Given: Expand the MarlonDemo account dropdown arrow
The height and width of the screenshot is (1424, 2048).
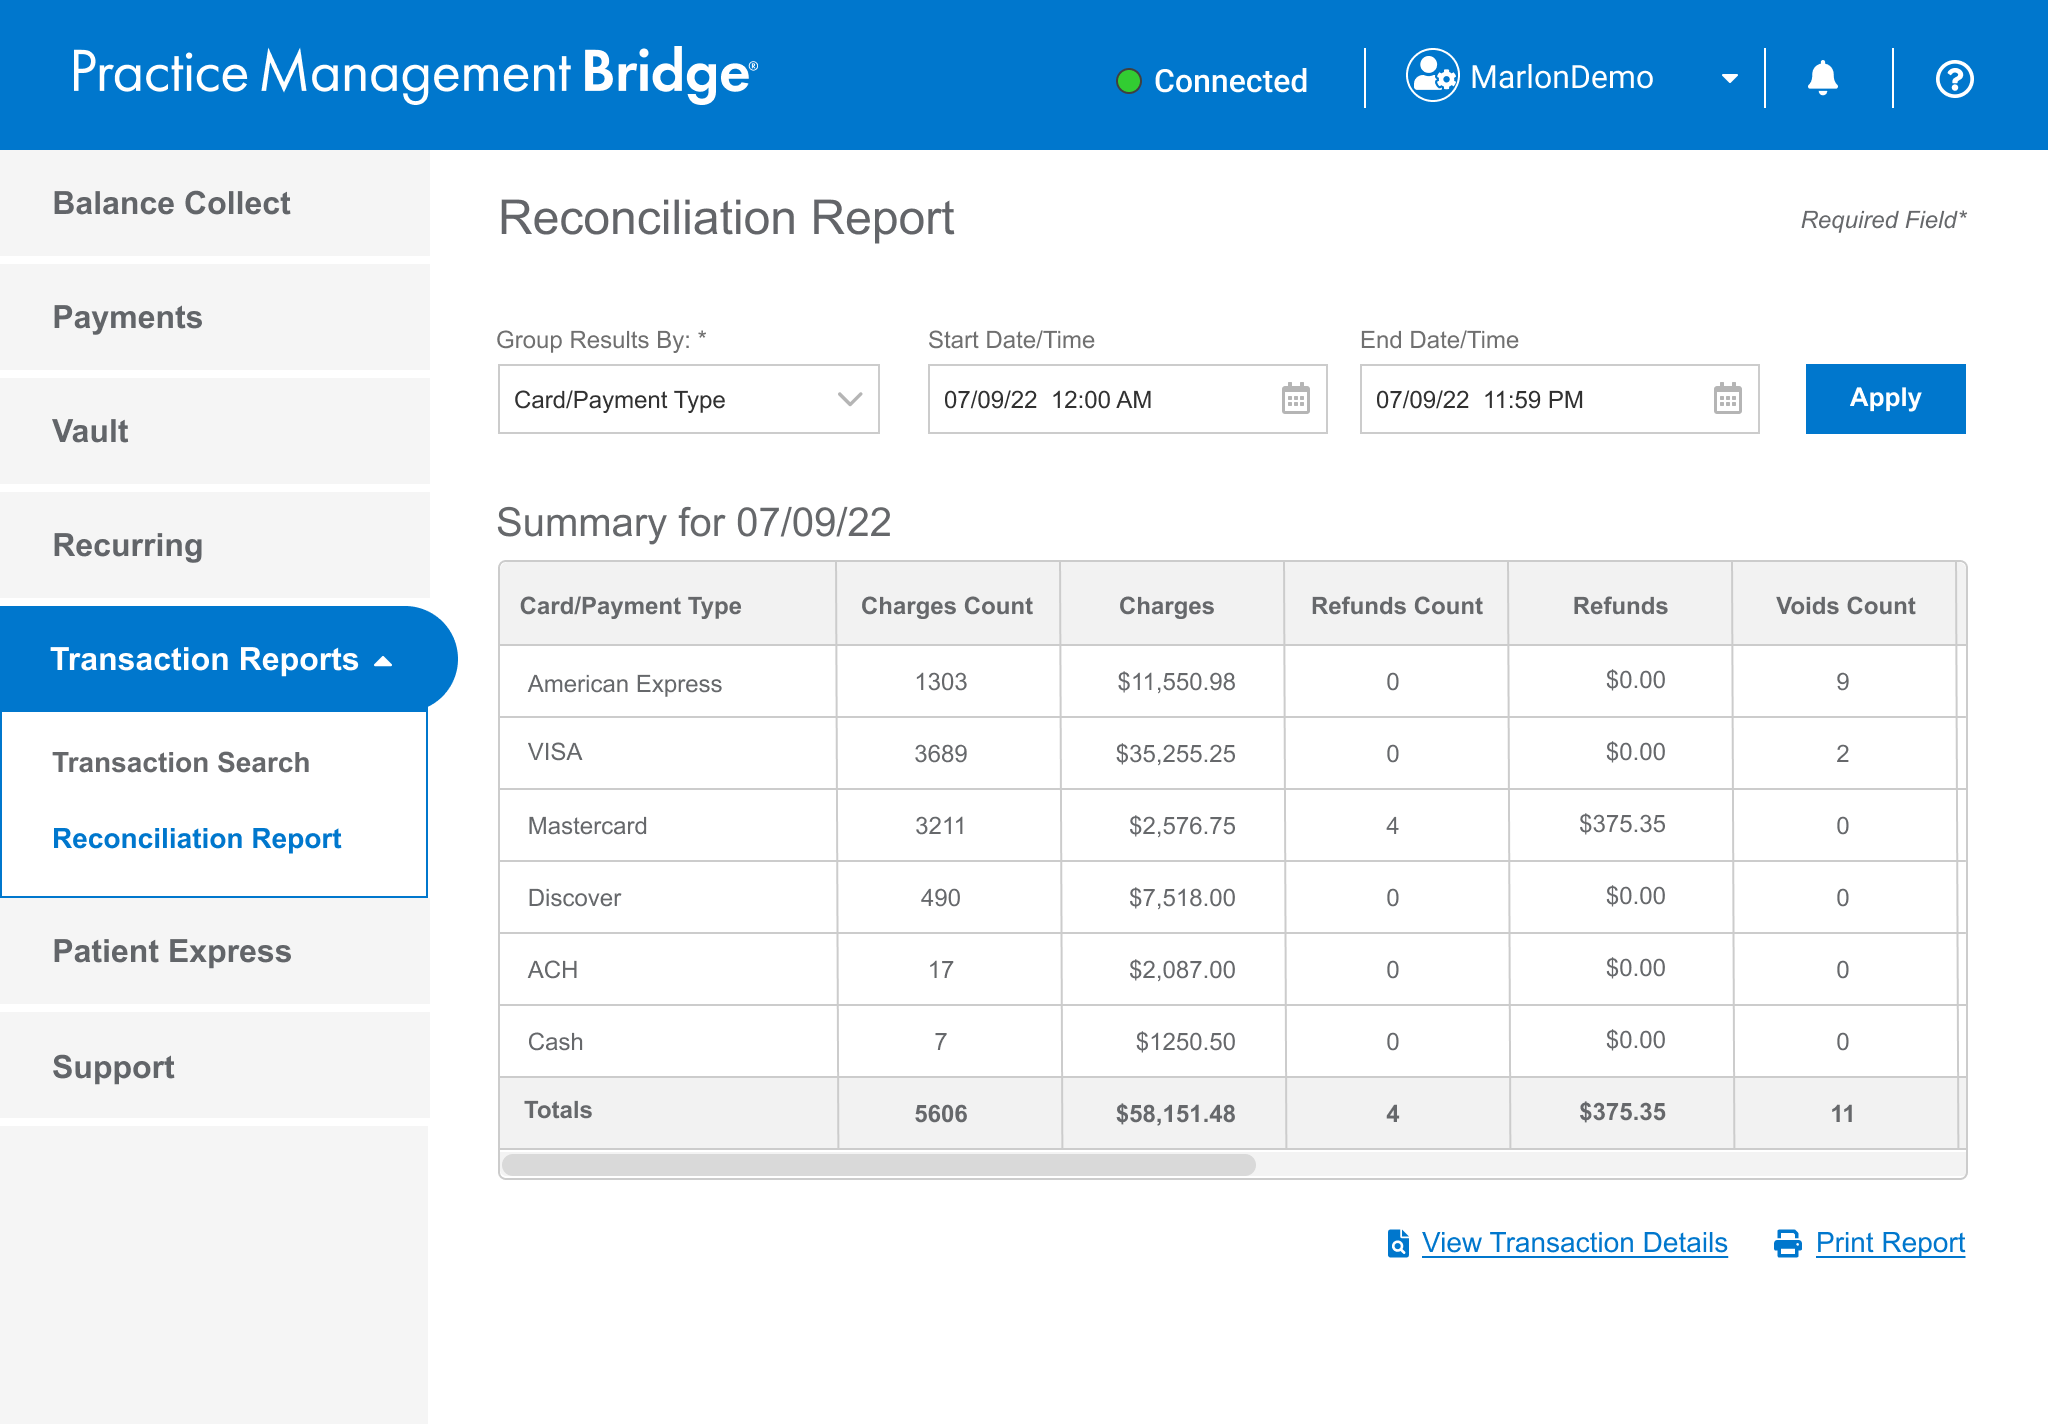Looking at the screenshot, I should [x=1729, y=79].
